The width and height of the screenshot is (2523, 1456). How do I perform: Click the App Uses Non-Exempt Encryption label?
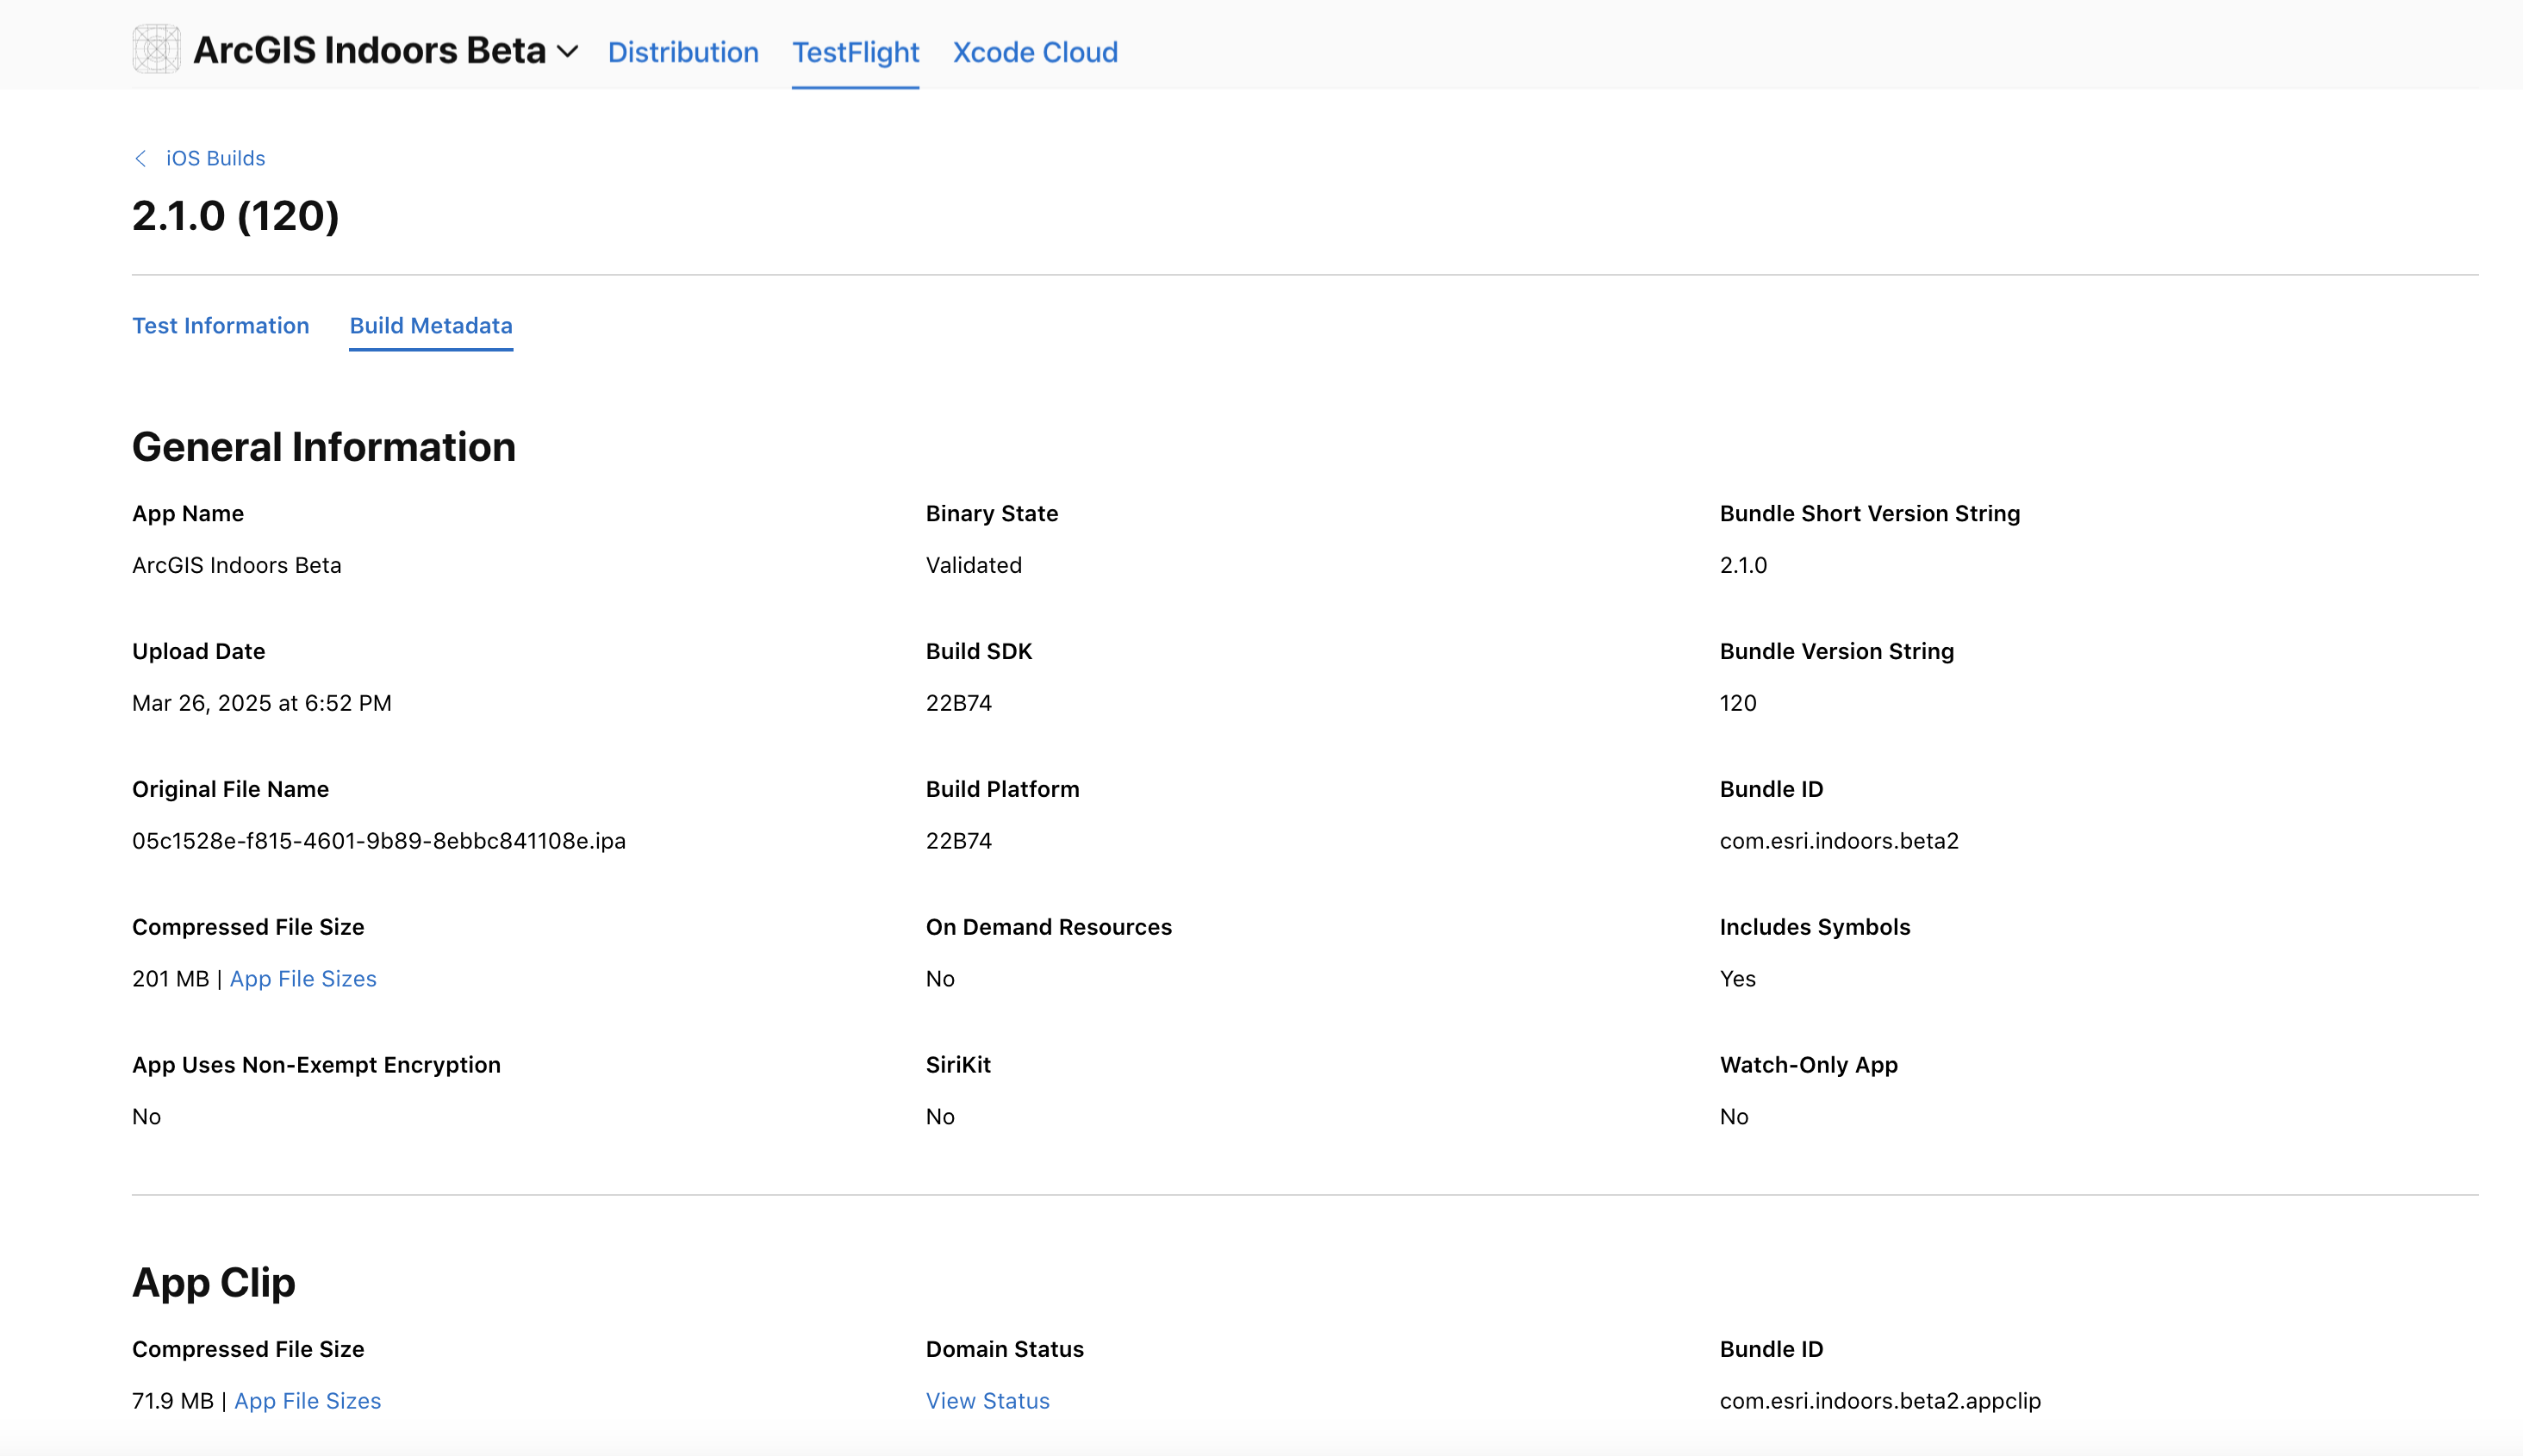pos(317,1065)
